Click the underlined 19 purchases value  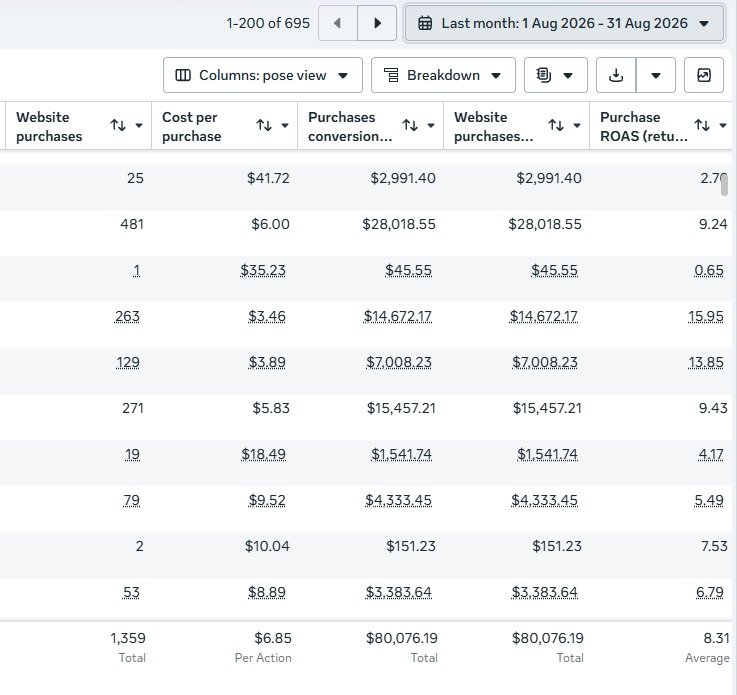pyautogui.click(x=132, y=454)
